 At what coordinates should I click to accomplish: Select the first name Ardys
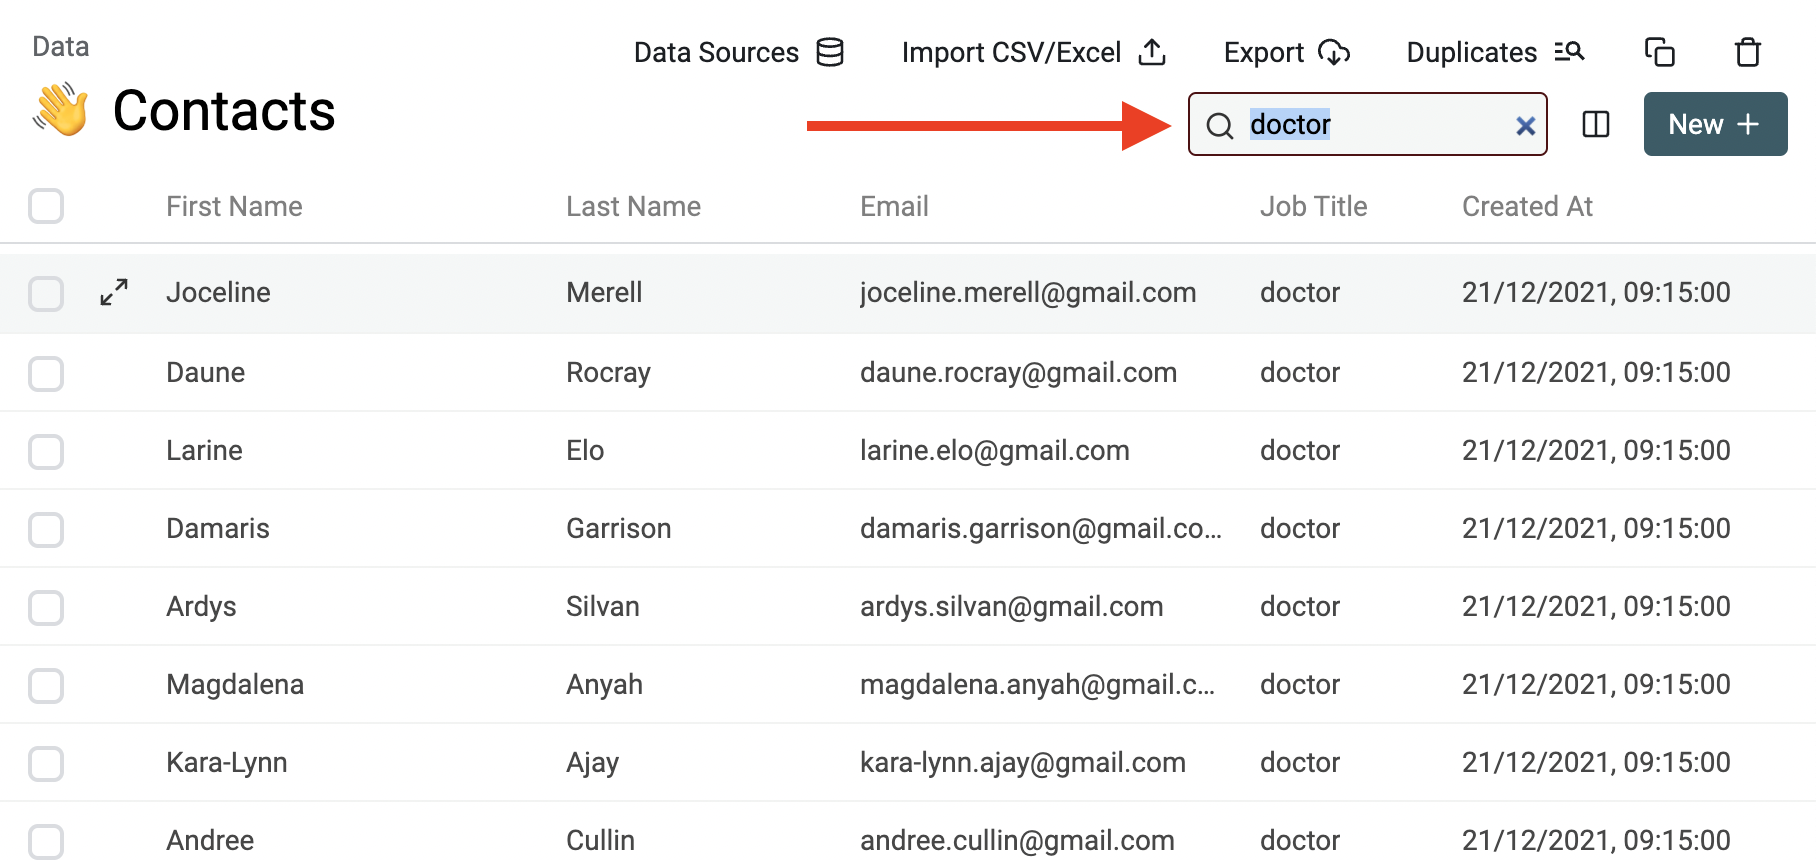201,606
